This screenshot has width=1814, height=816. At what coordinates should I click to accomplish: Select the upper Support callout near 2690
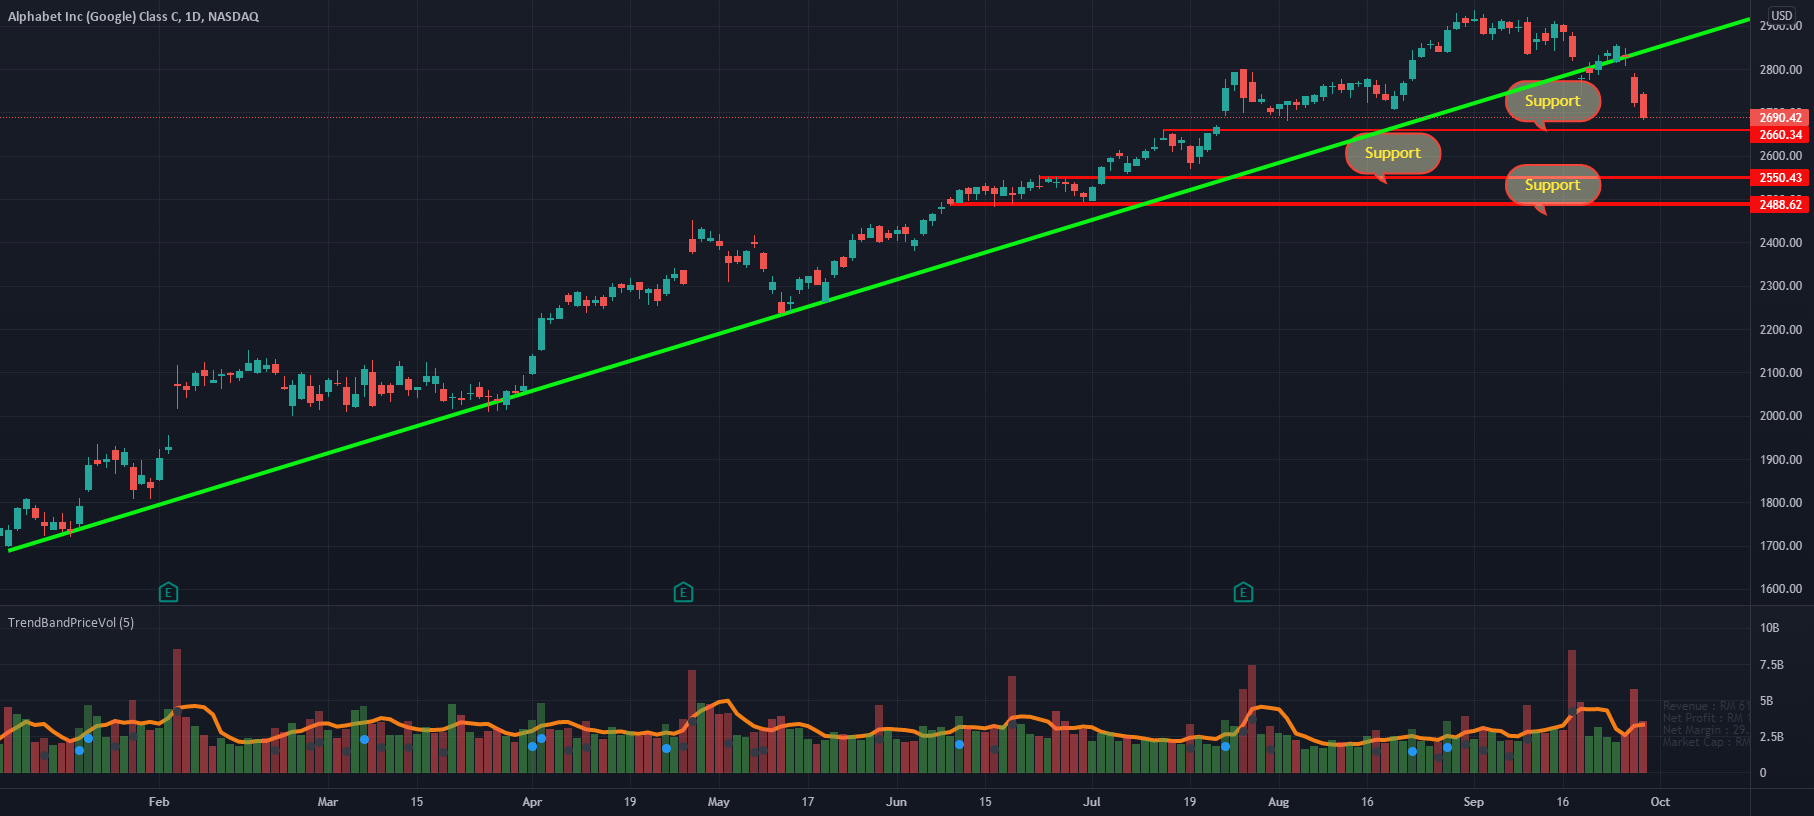pos(1553,102)
